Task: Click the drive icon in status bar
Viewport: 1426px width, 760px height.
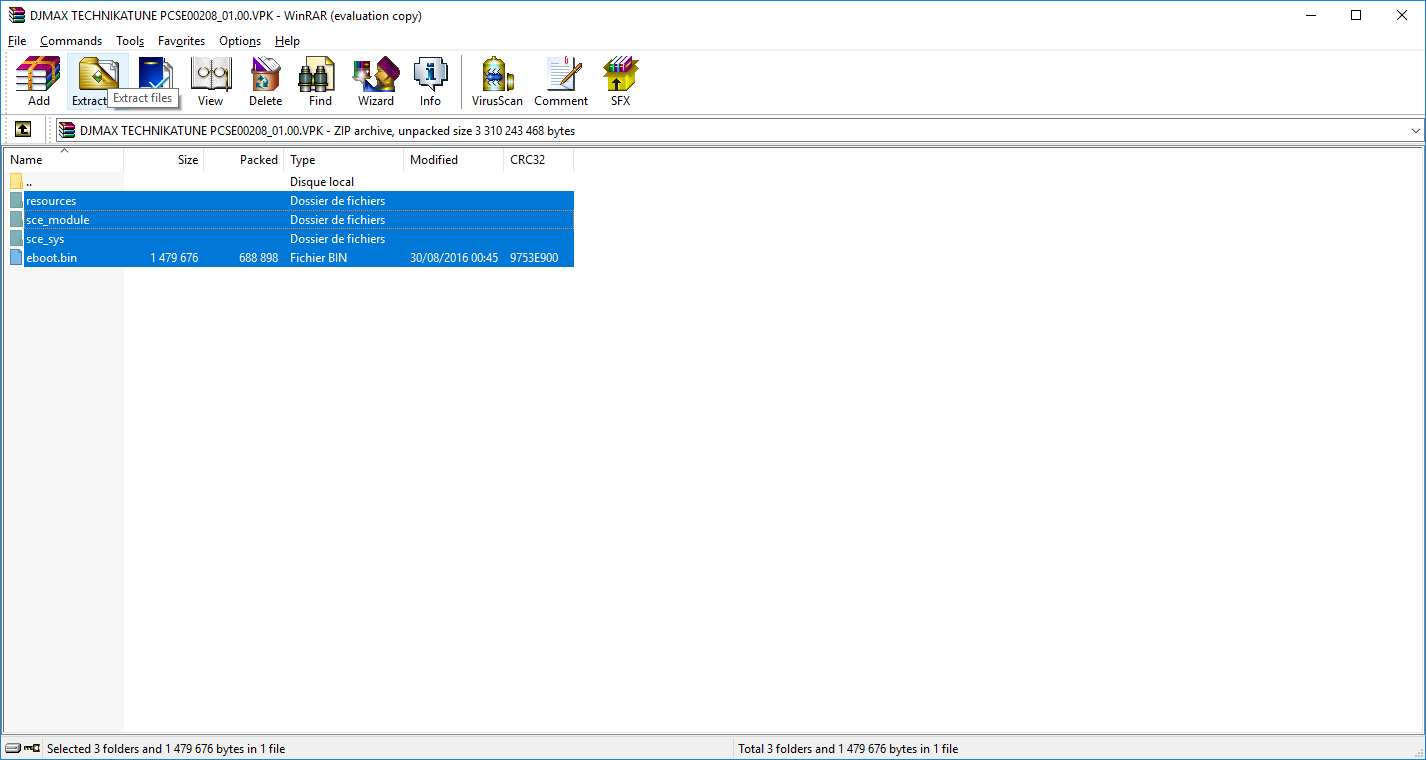Action: click(13, 748)
